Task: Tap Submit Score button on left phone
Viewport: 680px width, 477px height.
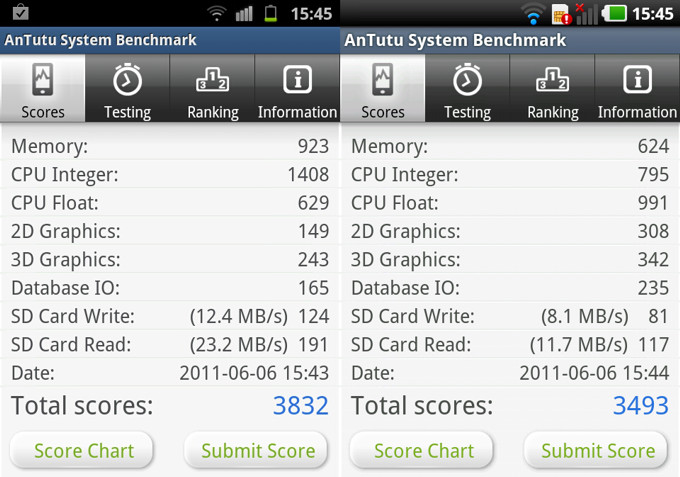Action: pyautogui.click(x=256, y=451)
